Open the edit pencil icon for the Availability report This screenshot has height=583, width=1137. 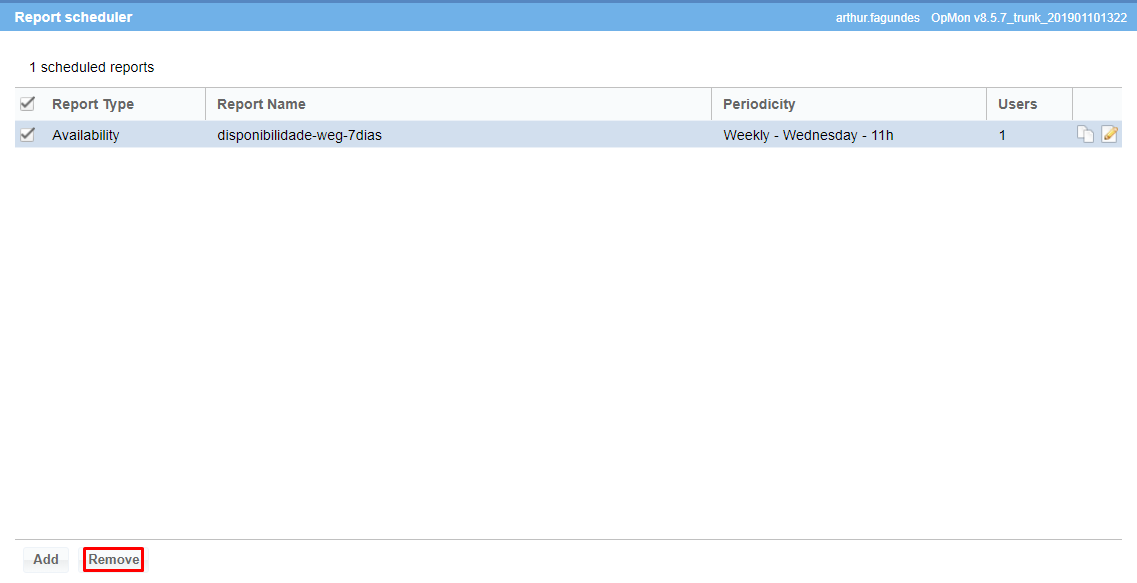click(1109, 135)
